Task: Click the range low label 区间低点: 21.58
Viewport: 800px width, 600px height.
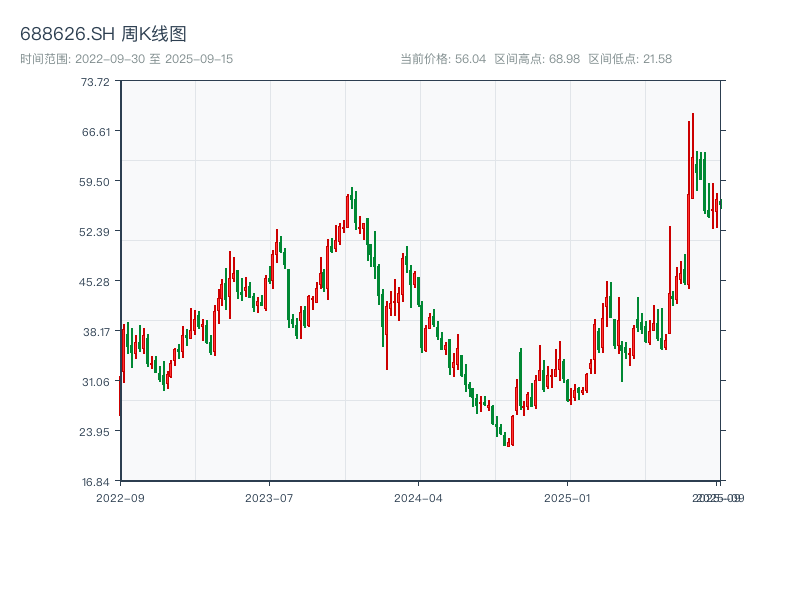Action: tap(630, 59)
